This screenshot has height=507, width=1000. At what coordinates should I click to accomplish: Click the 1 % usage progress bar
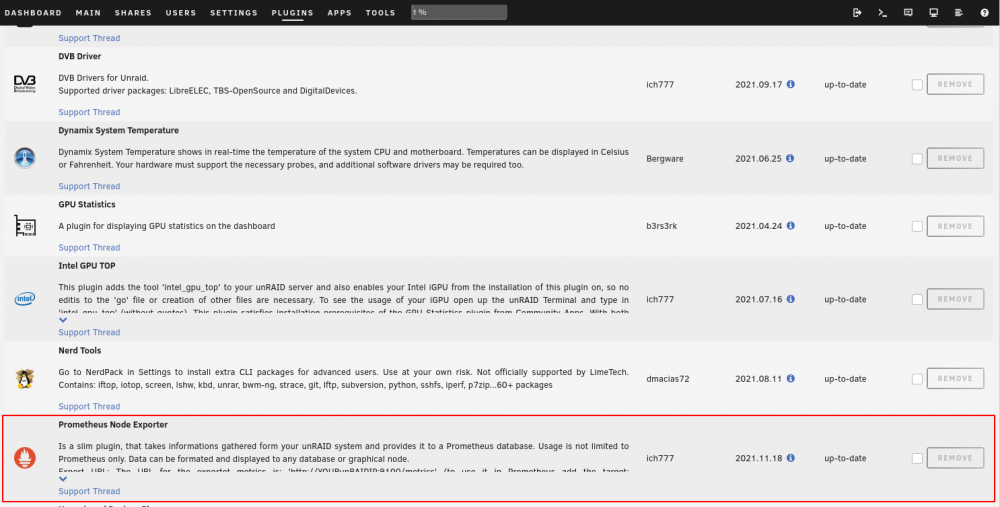[x=459, y=12]
